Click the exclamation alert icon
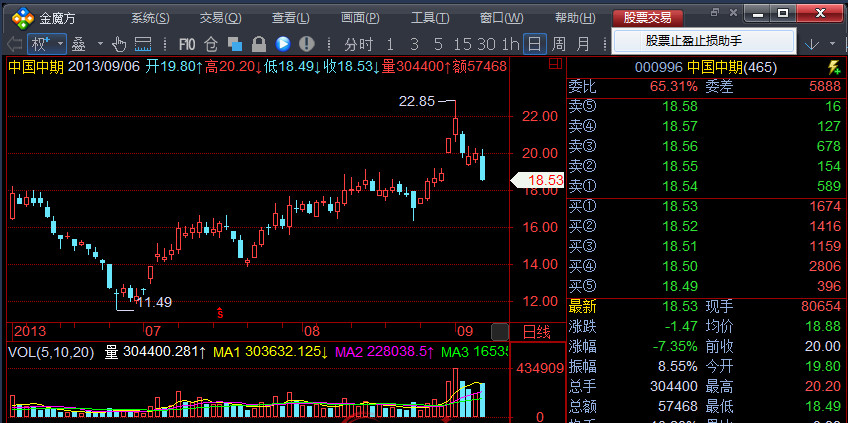This screenshot has width=848, height=423. click(307, 44)
